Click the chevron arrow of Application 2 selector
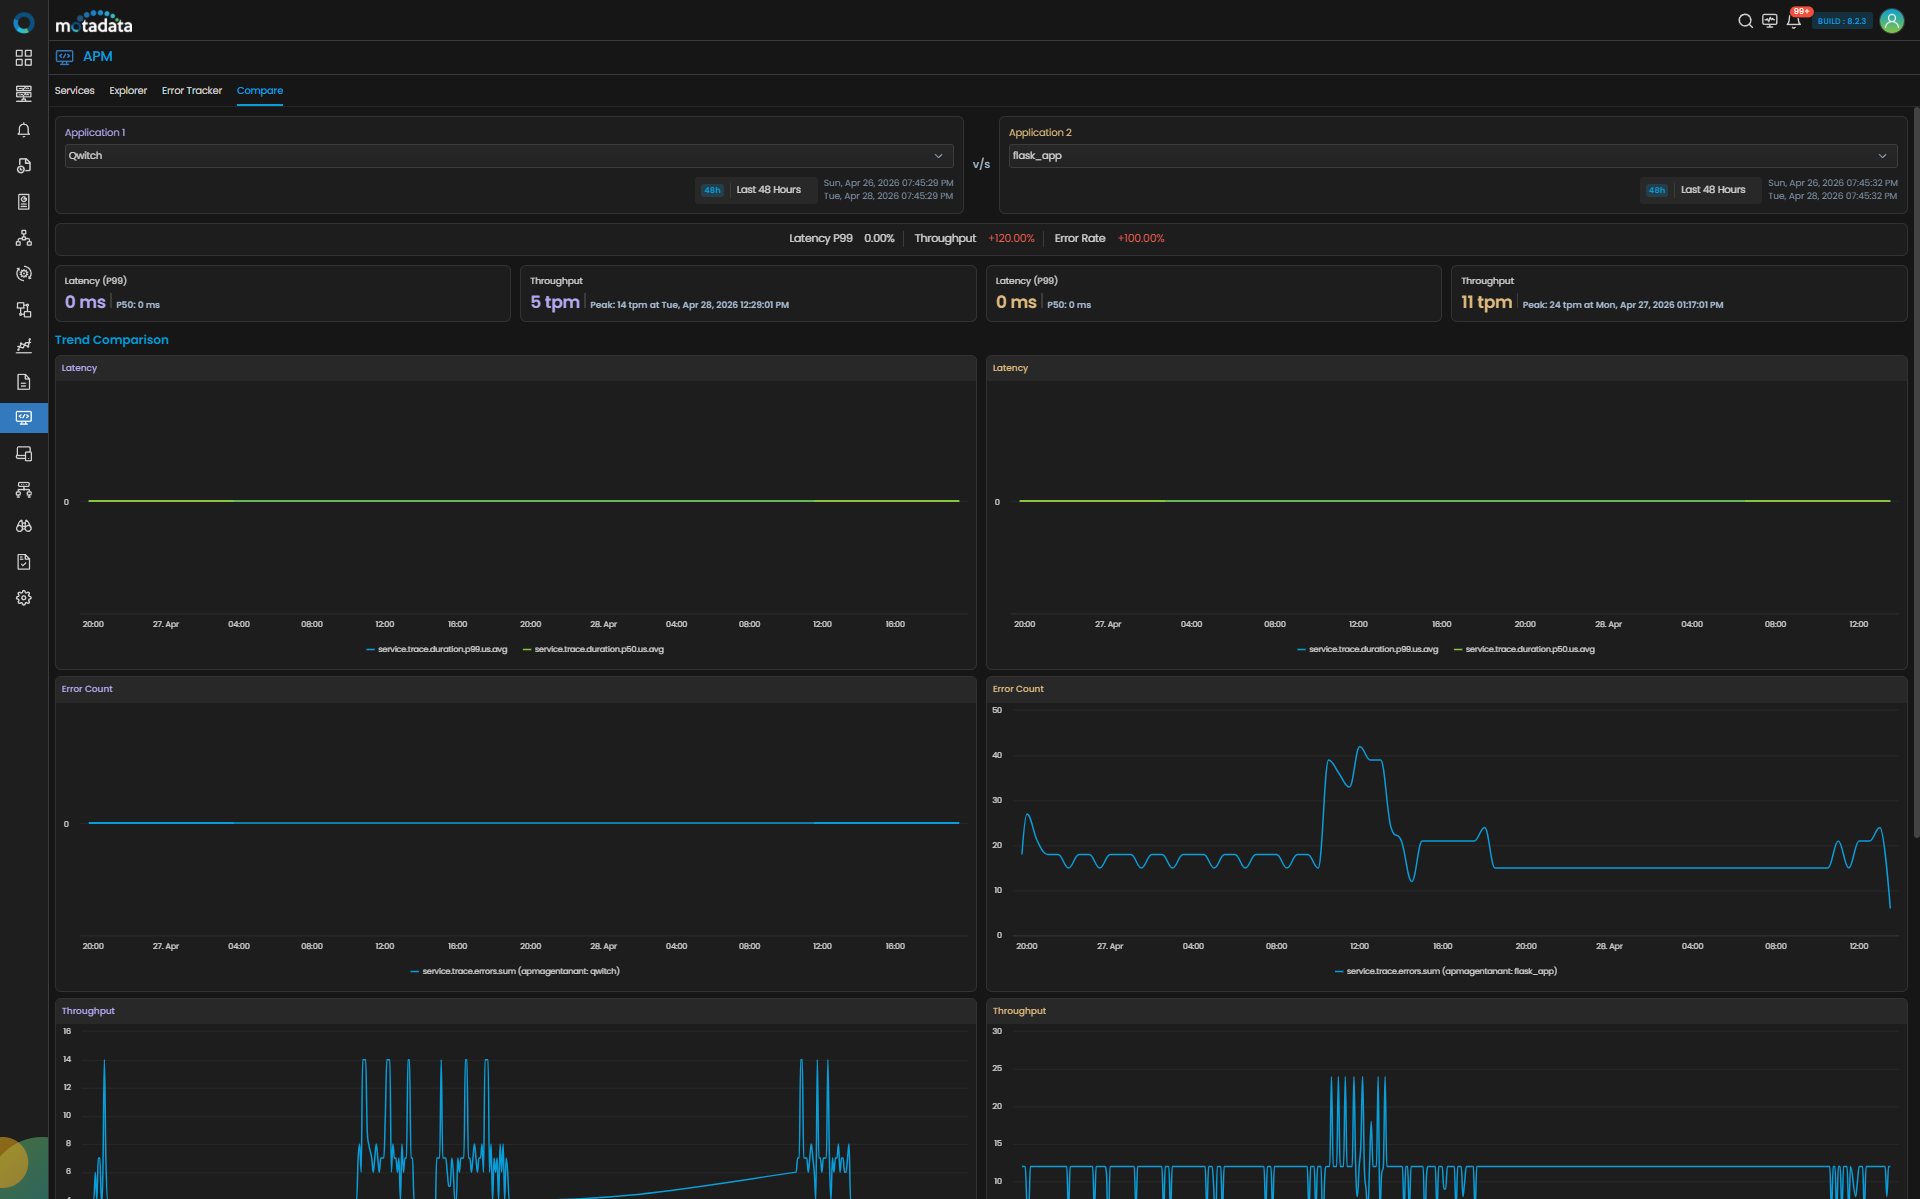 1882,156
